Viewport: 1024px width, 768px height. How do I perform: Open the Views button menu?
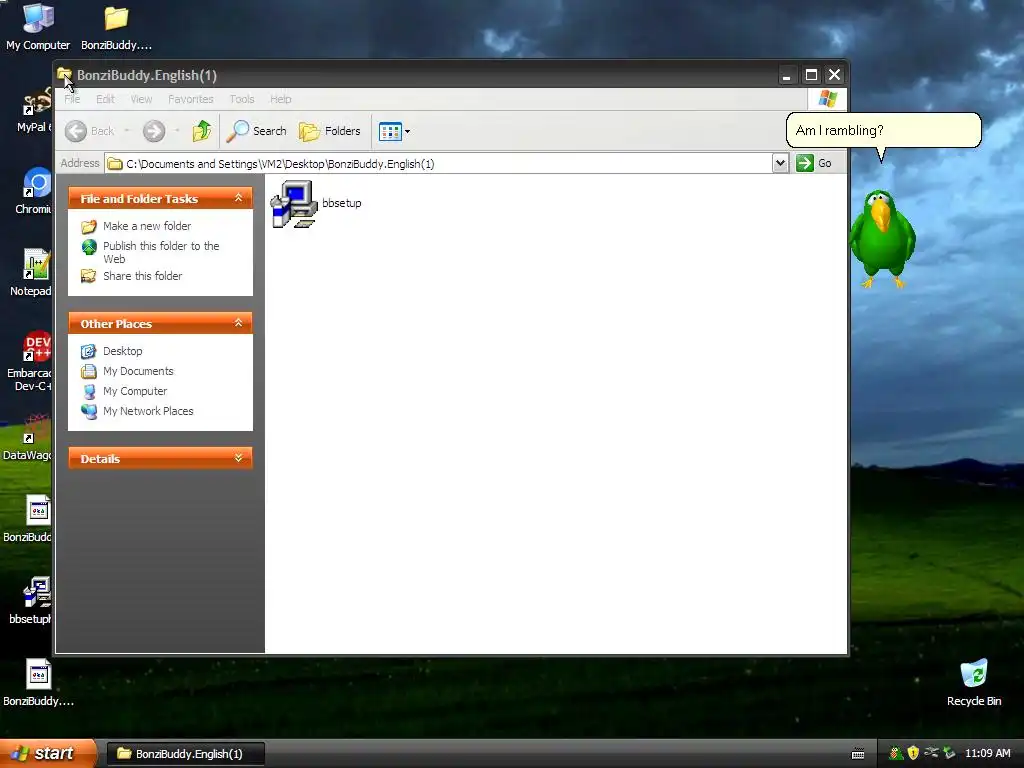[394, 131]
